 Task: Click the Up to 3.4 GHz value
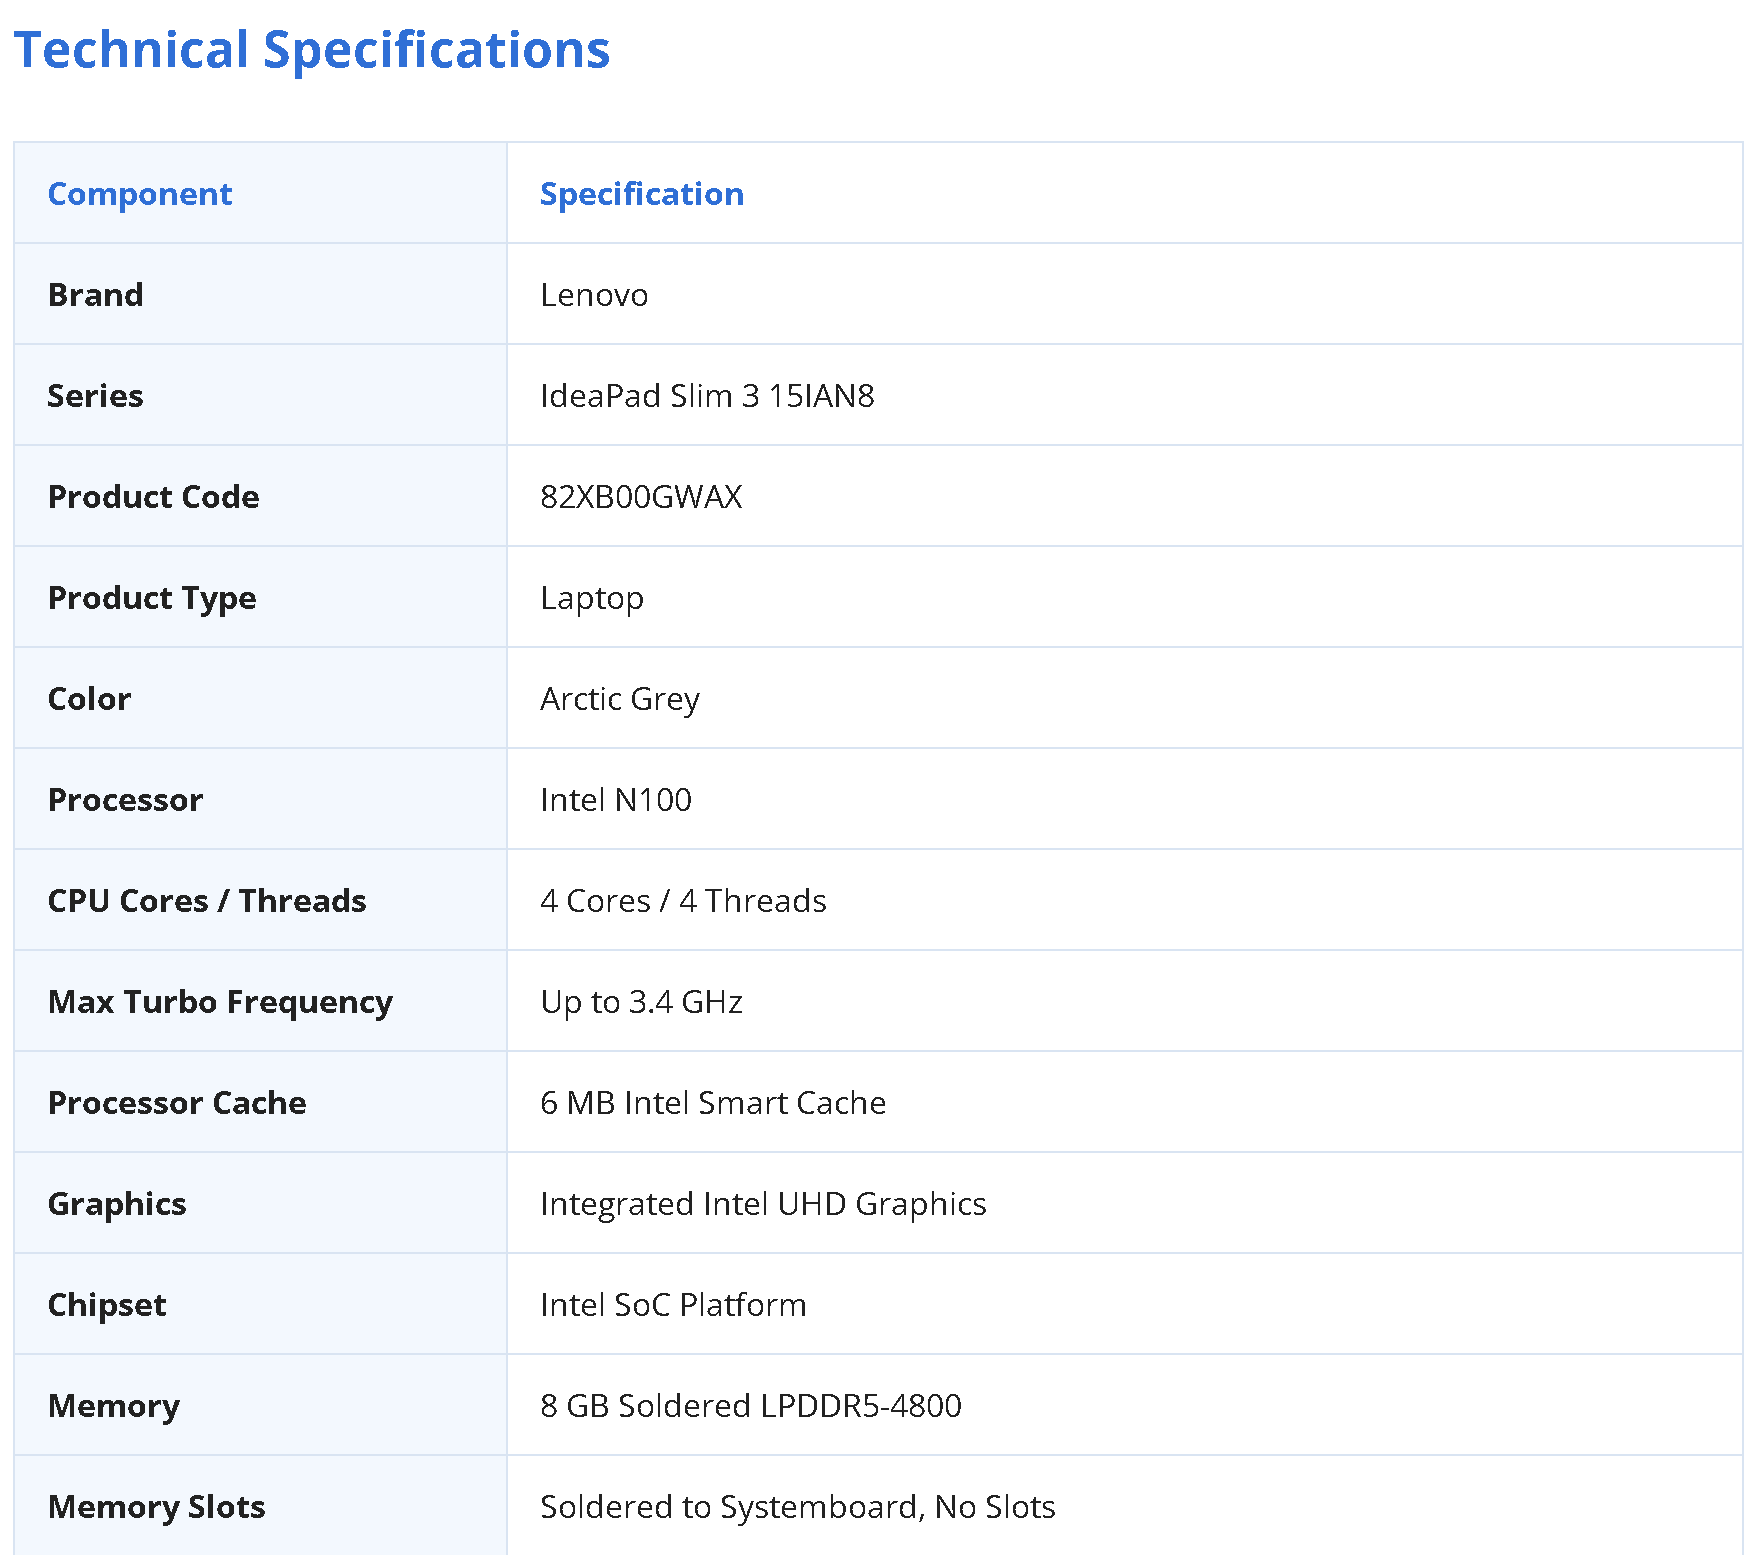click(x=641, y=1002)
